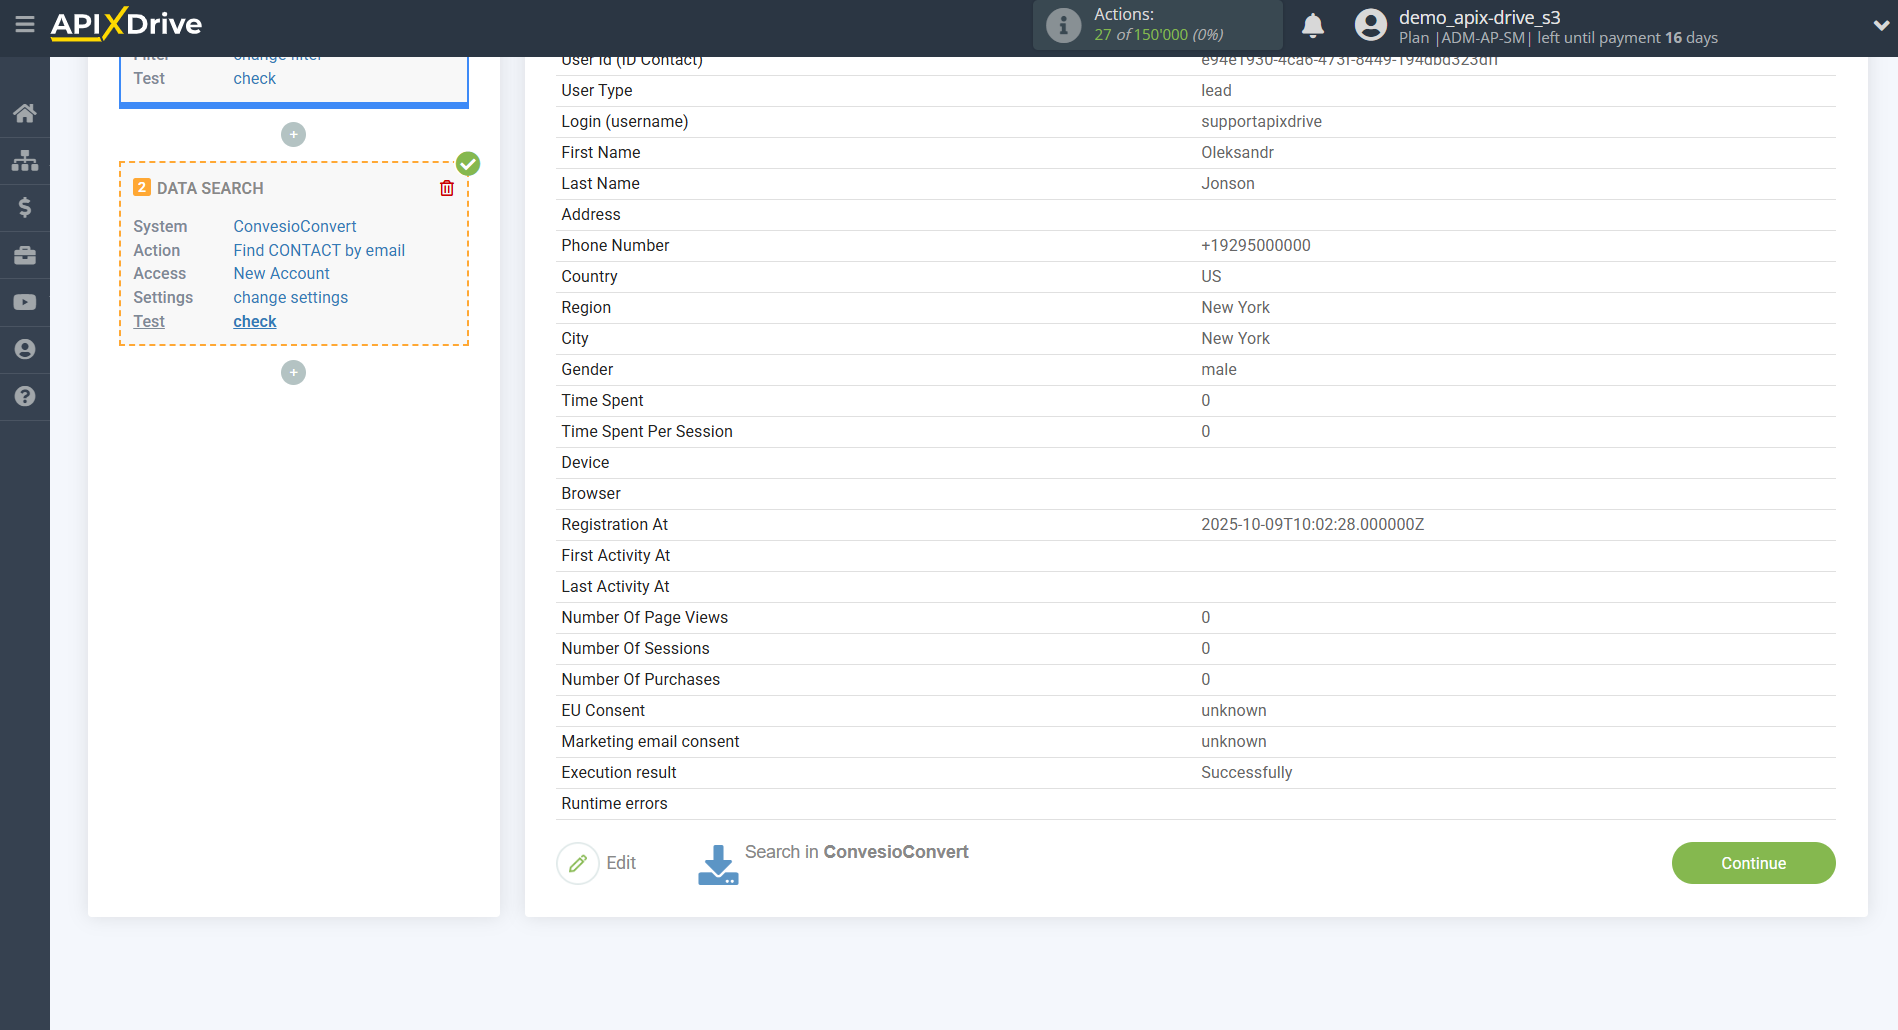Expand the account dropdown chevron

pos(1880,26)
